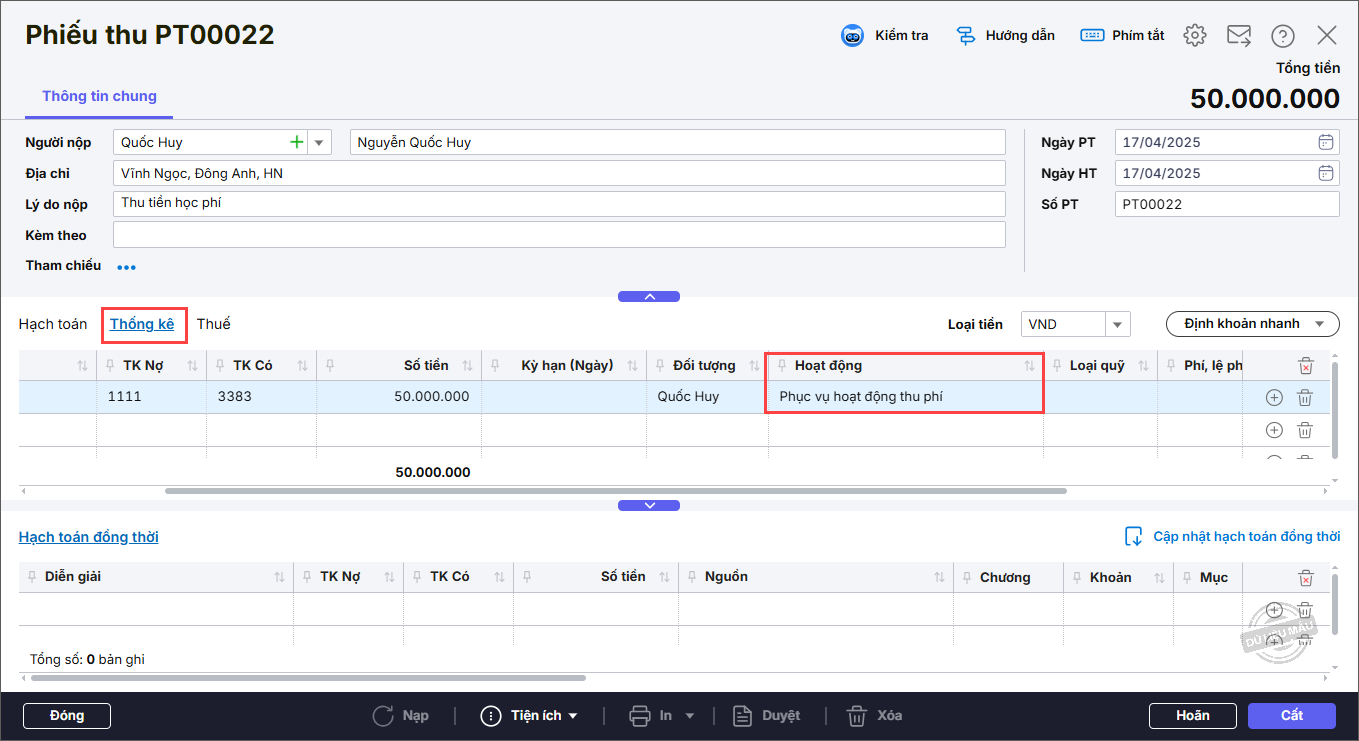This screenshot has width=1359, height=741.
Task: Click the accounting grid horizontal scrollbar
Action: (x=615, y=491)
